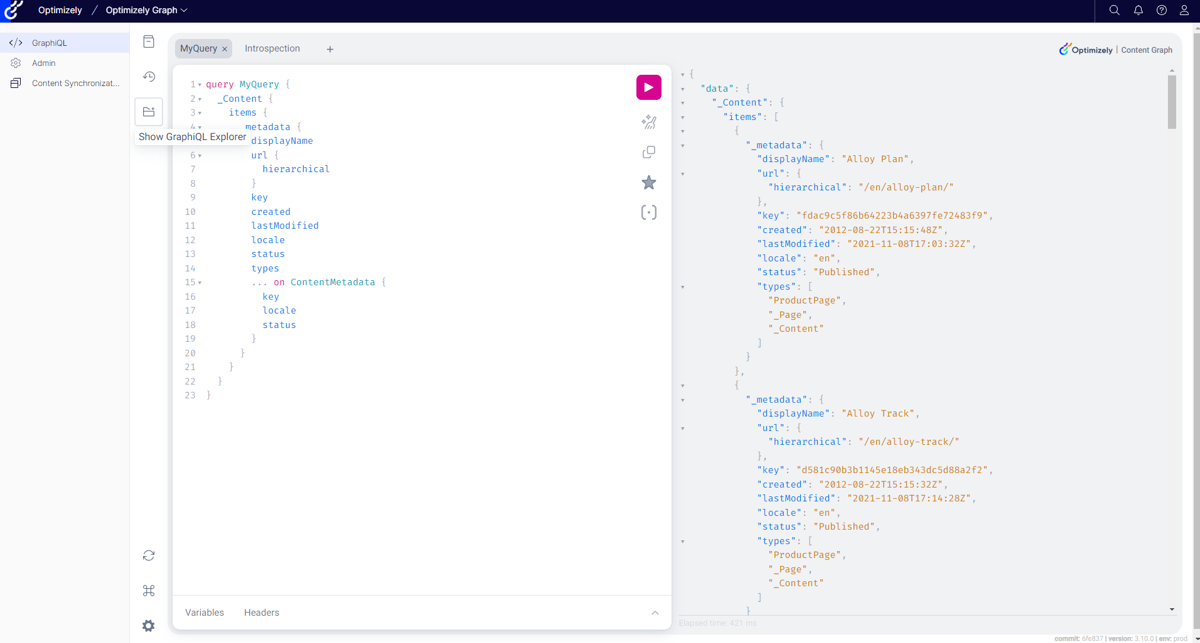Viewport: 1200px width, 643px height.
Task: Execute the MyQuery GraphQL query
Action: (x=648, y=87)
